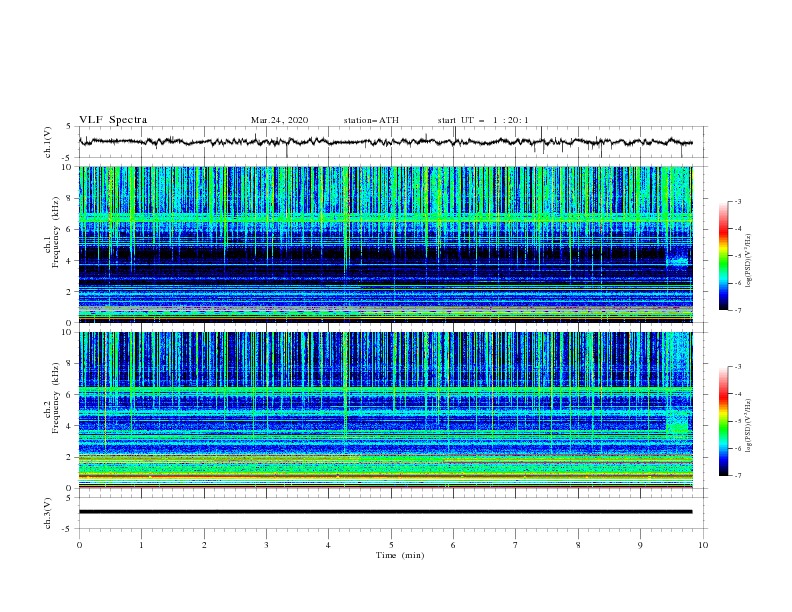Click the "-7" tick on ch.1 colorbar

point(738,311)
